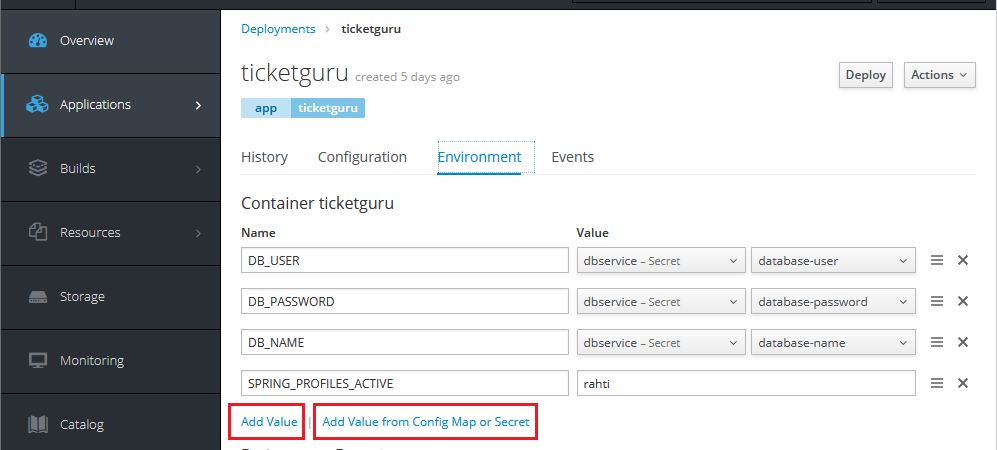The height and width of the screenshot is (450, 997).
Task: Grab the reorder handle for DB_PASSWORD row
Action: 937,301
